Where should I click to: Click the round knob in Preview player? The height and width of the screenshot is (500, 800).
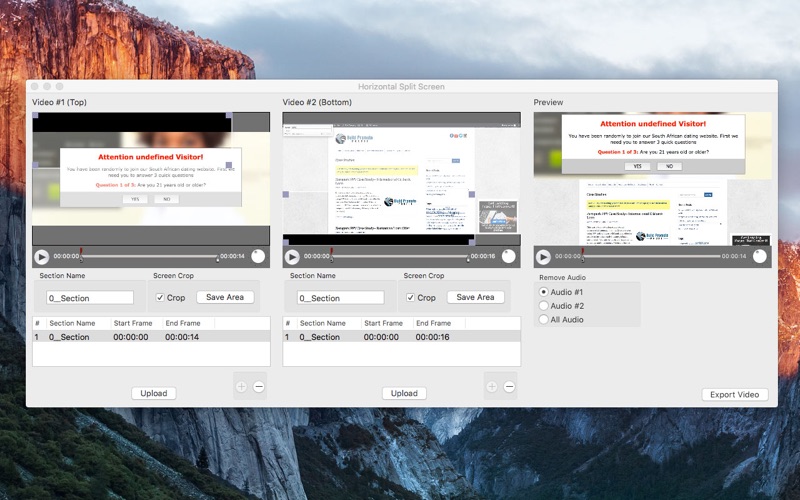pyautogui.click(x=760, y=256)
